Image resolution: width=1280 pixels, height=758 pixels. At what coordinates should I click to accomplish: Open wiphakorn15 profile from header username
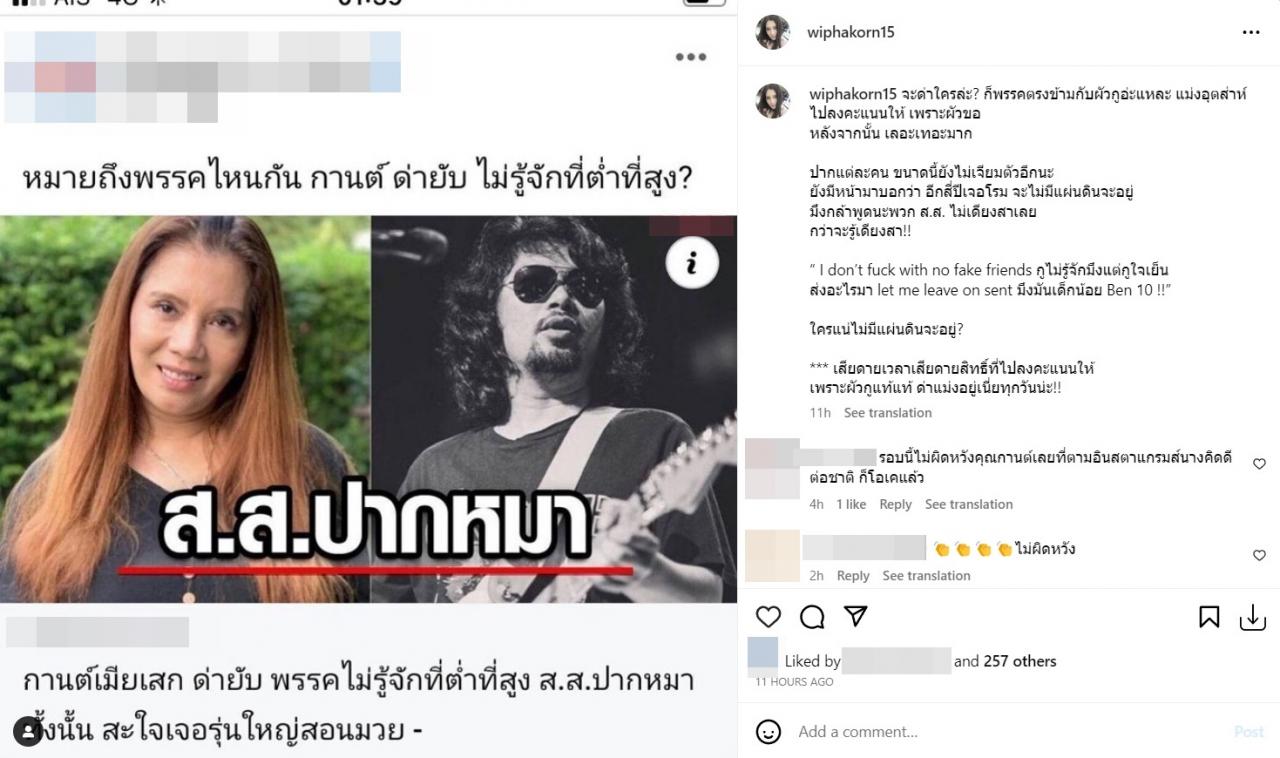click(x=851, y=32)
